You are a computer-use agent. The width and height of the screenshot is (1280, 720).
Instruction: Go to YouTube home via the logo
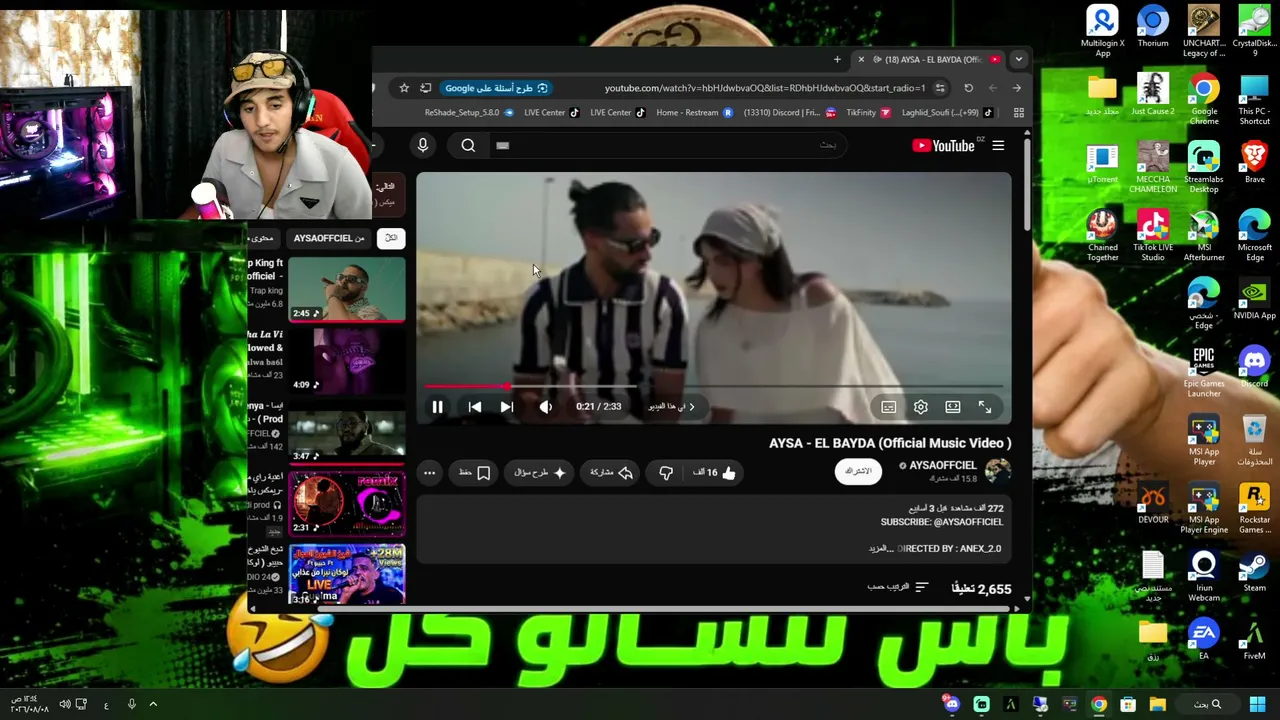click(x=943, y=146)
